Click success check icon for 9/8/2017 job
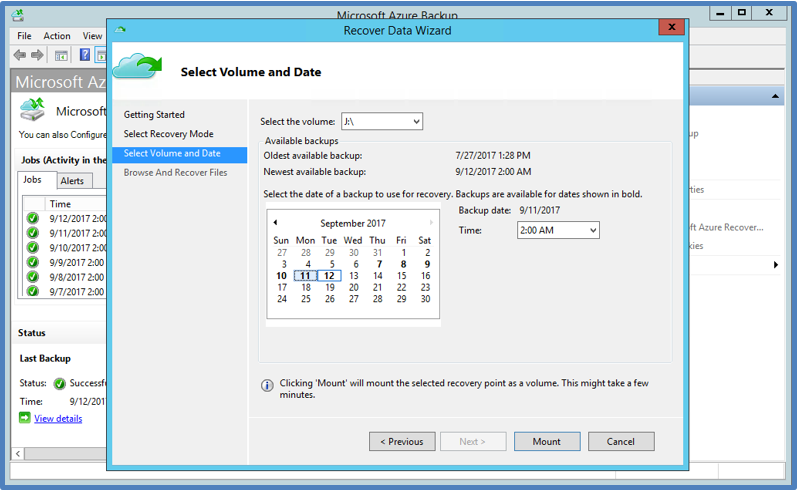The width and height of the screenshot is (797, 490). click(33, 277)
